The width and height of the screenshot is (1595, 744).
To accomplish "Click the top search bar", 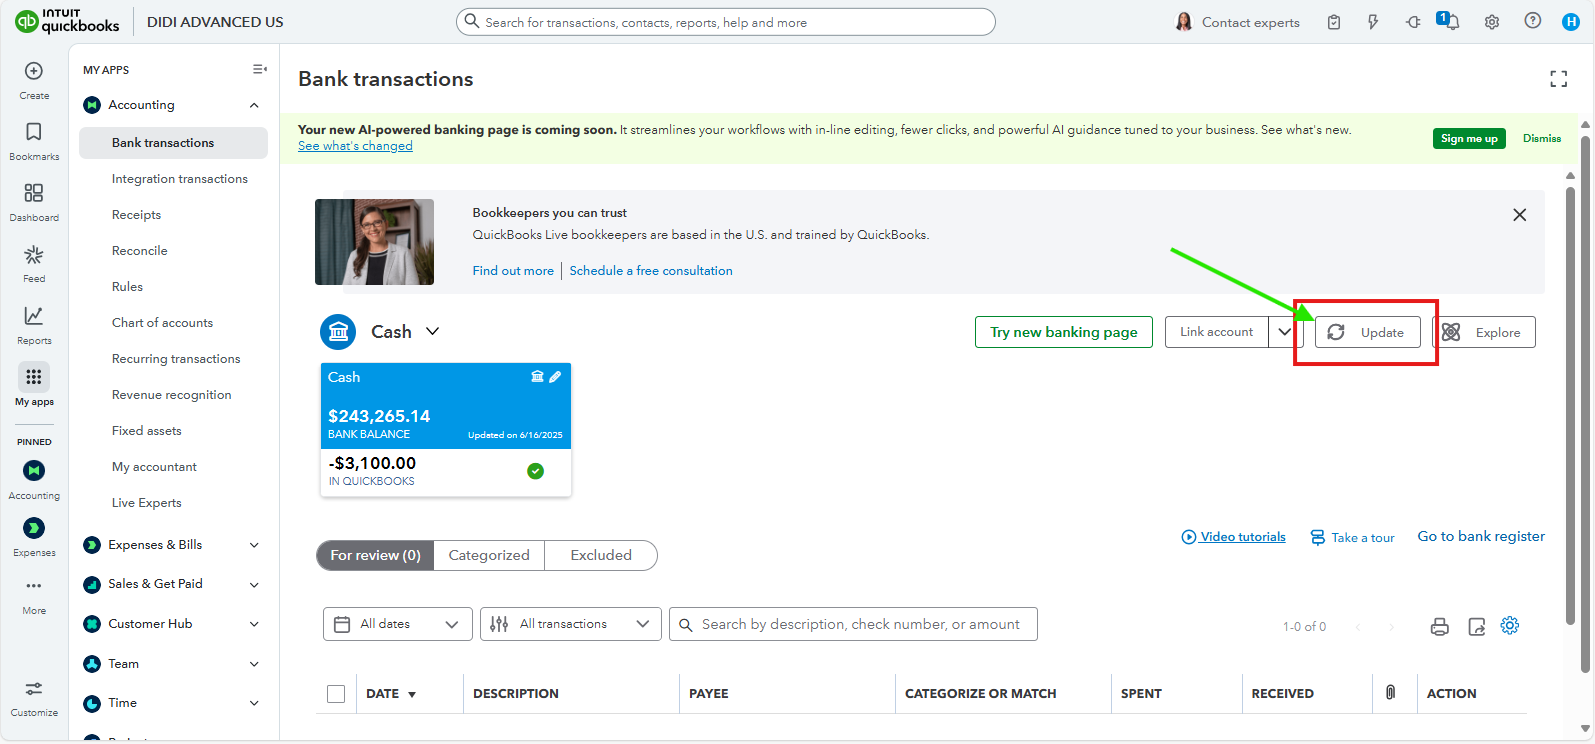I will tap(726, 22).
